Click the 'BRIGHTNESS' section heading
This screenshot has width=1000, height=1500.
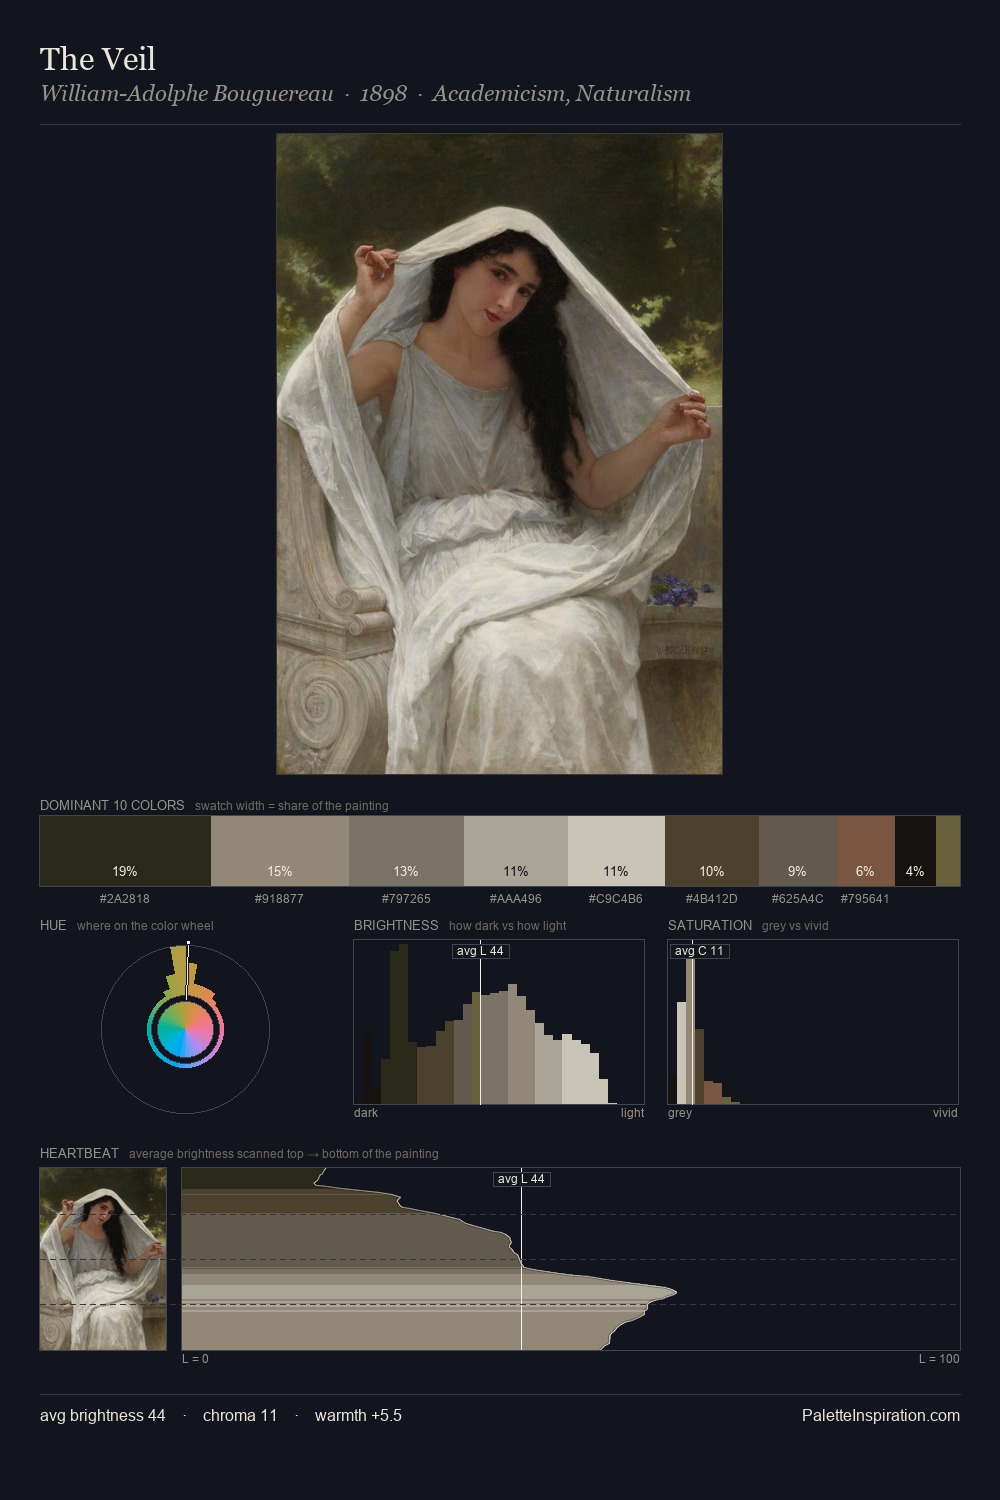coord(396,925)
